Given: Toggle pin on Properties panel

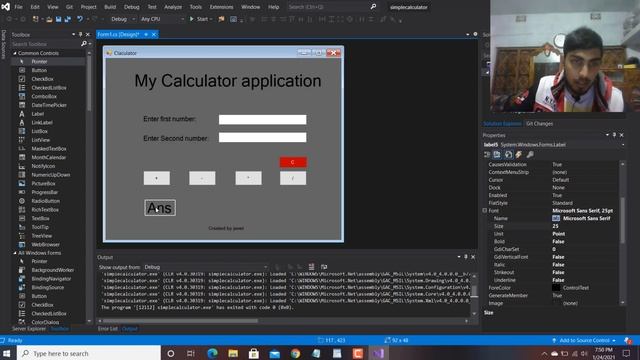Looking at the screenshot, I should coord(614,135).
